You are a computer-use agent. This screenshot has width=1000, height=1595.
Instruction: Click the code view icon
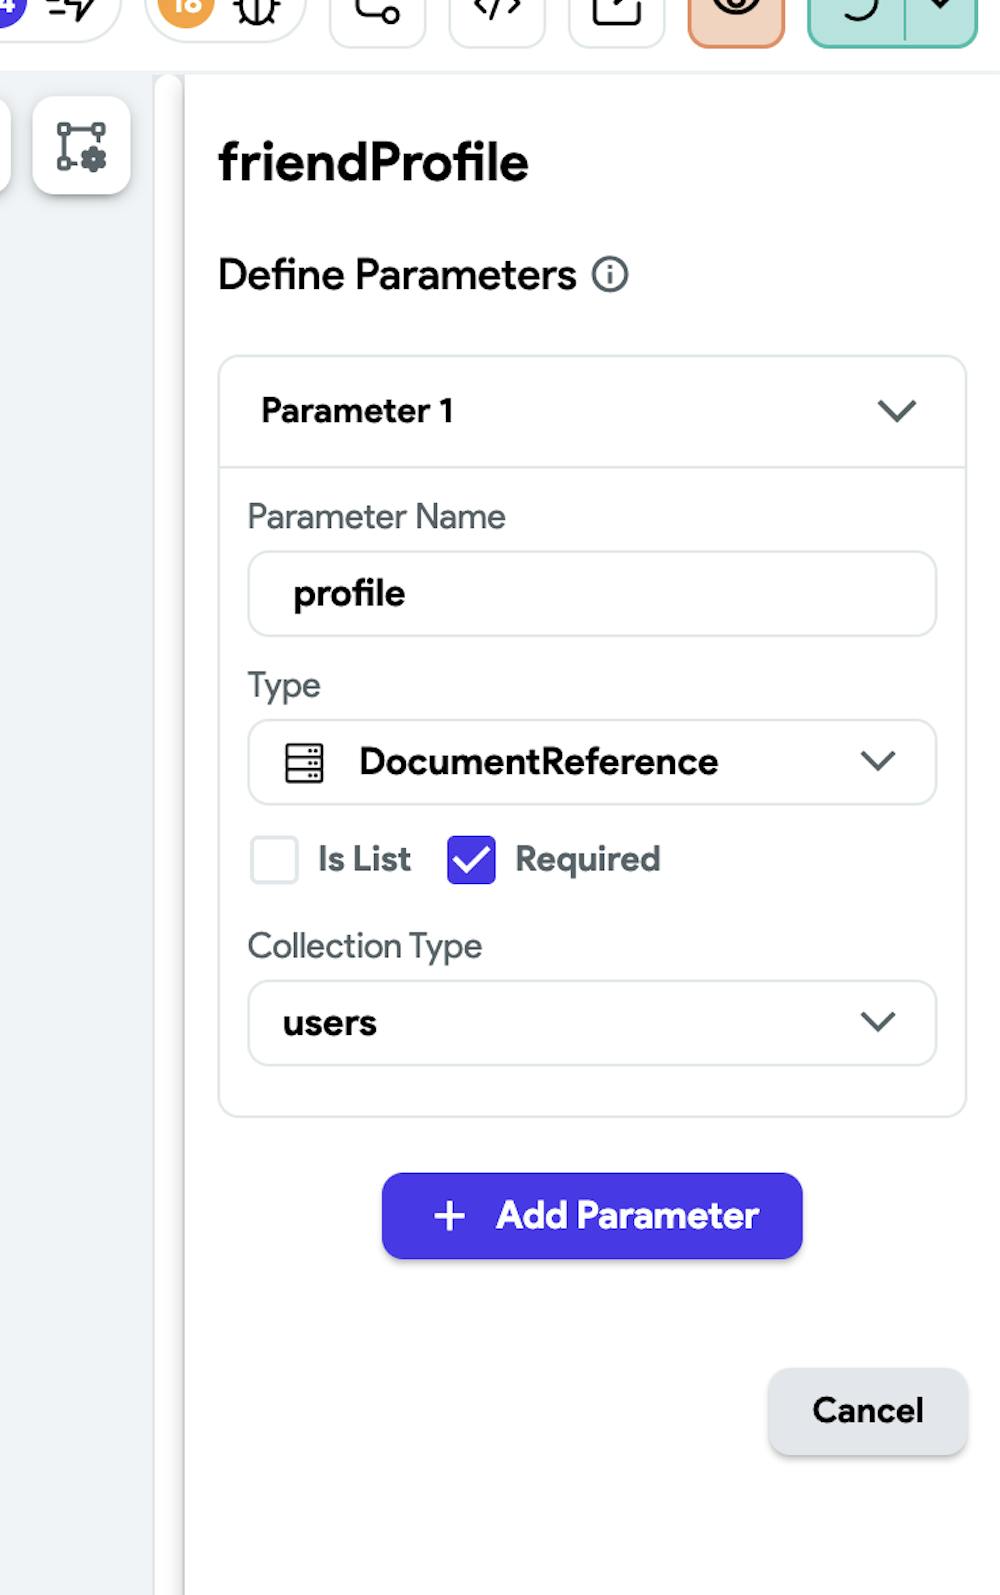click(497, 12)
